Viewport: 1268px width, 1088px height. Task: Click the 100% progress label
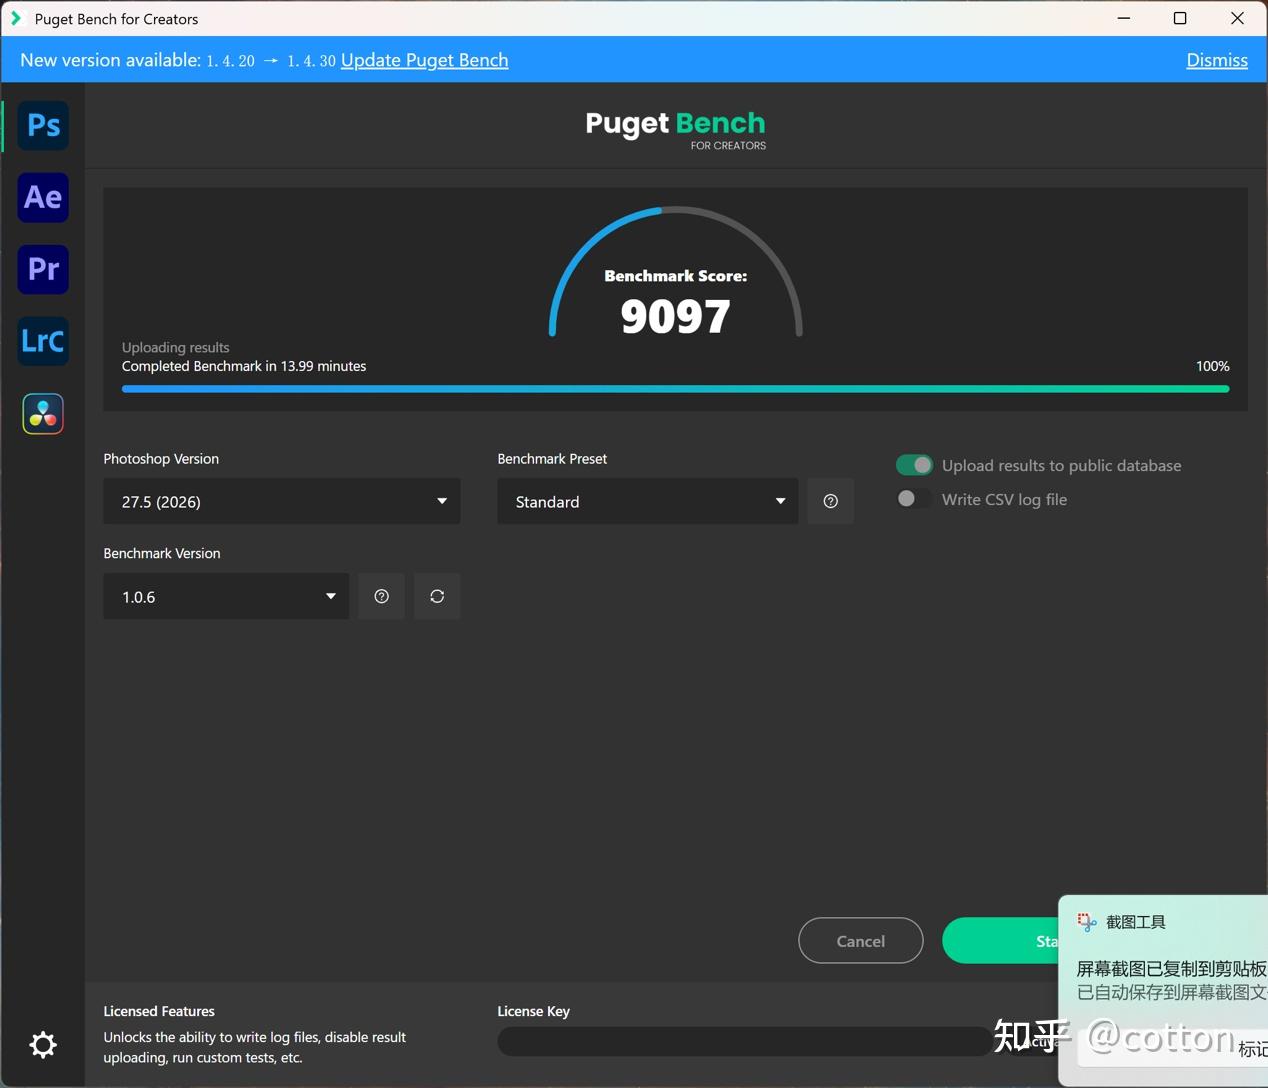1213,366
